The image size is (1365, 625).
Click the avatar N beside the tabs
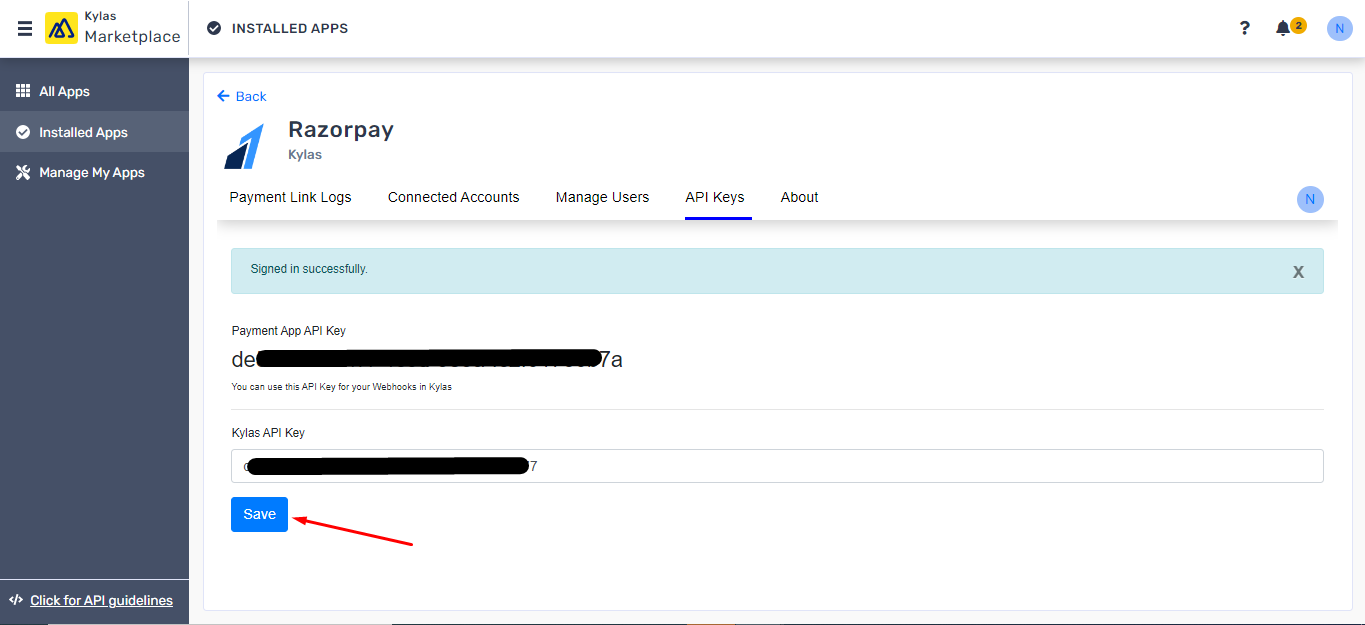tap(1310, 199)
